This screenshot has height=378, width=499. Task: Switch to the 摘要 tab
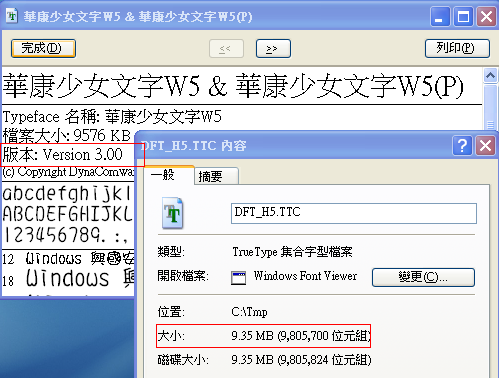[216, 176]
